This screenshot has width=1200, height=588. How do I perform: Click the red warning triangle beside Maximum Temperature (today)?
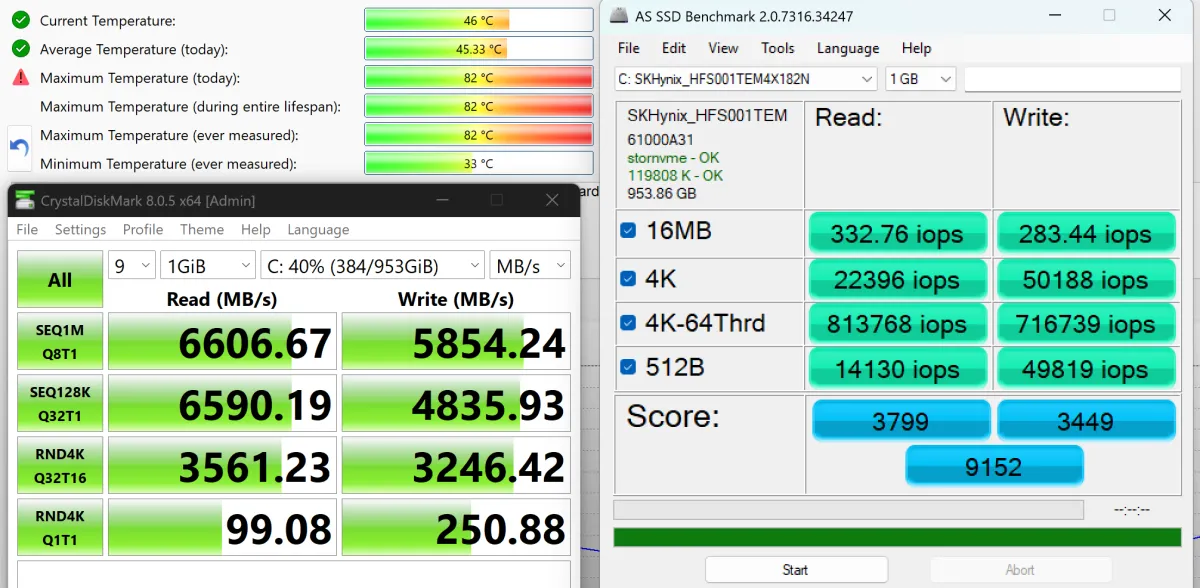coord(20,78)
